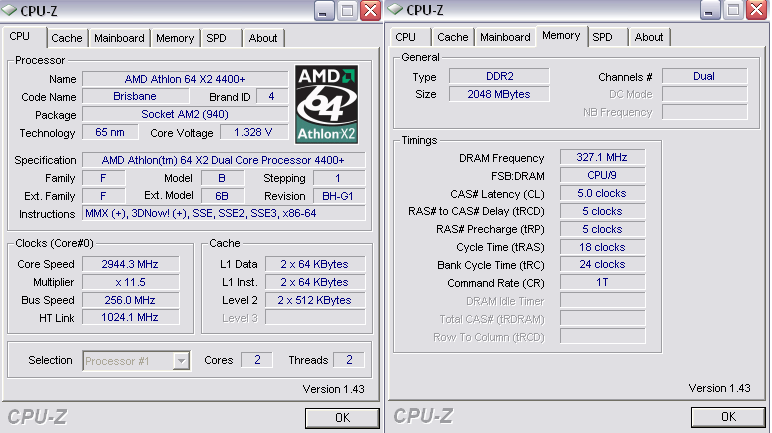The image size is (772, 433).
Task: Select Memory tab in right window
Action: 561,35
